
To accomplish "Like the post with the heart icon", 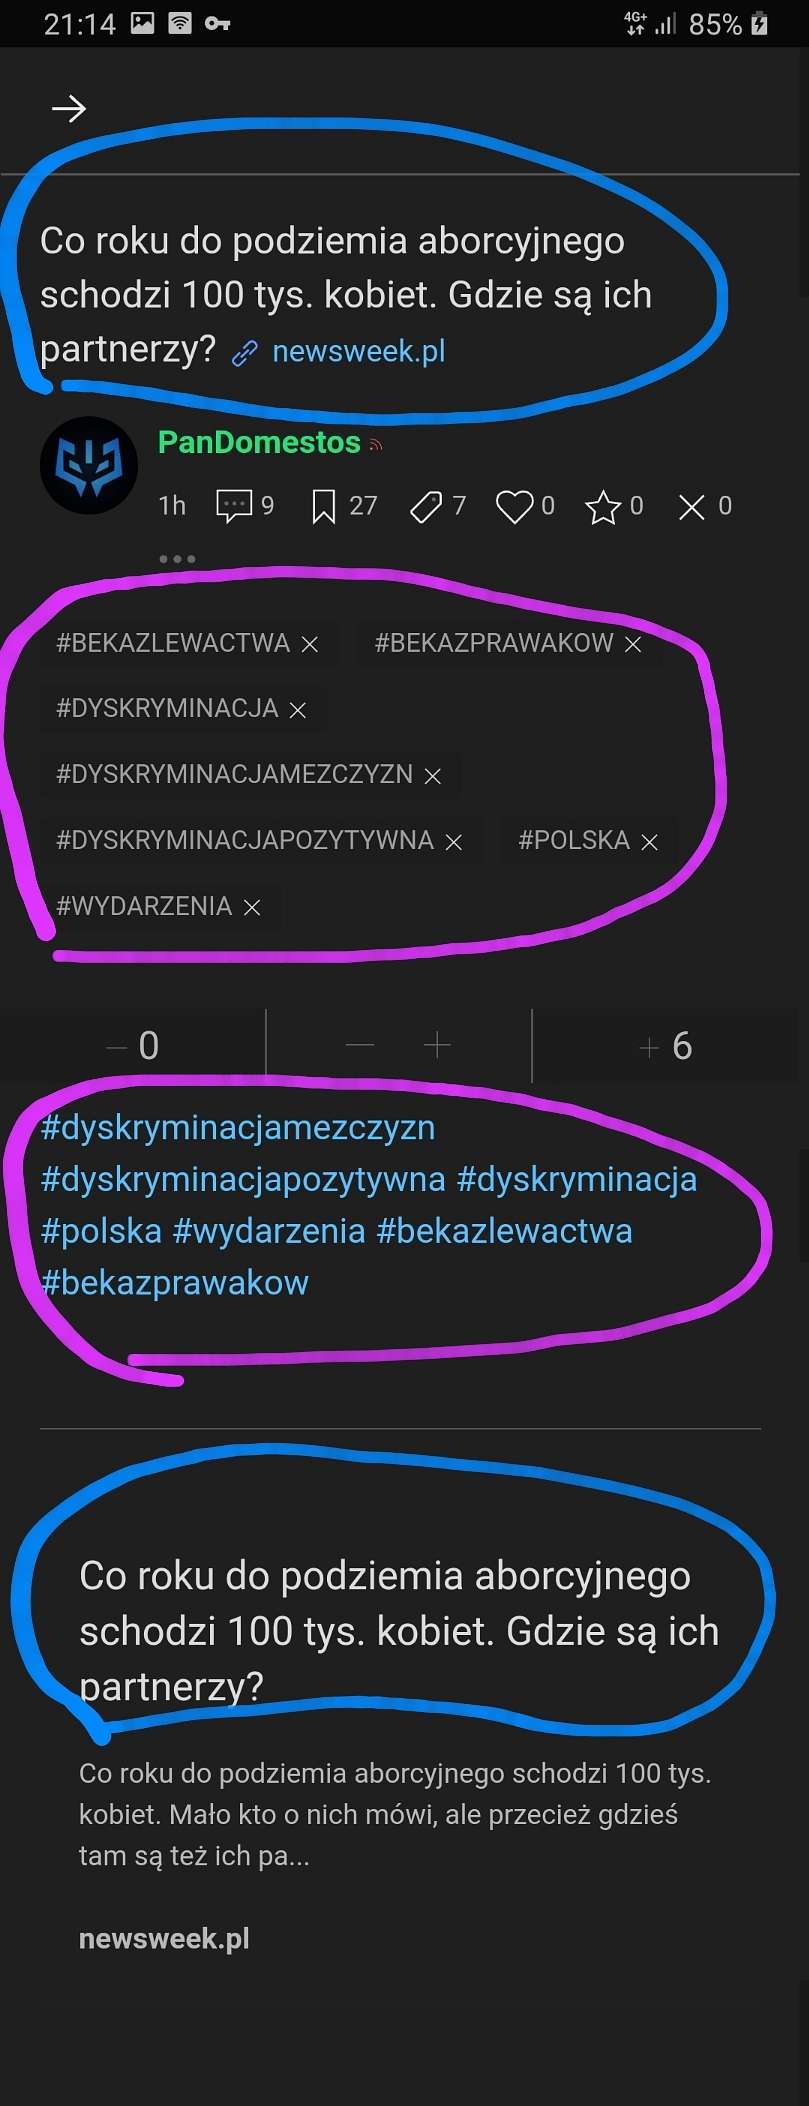I will pos(515,507).
